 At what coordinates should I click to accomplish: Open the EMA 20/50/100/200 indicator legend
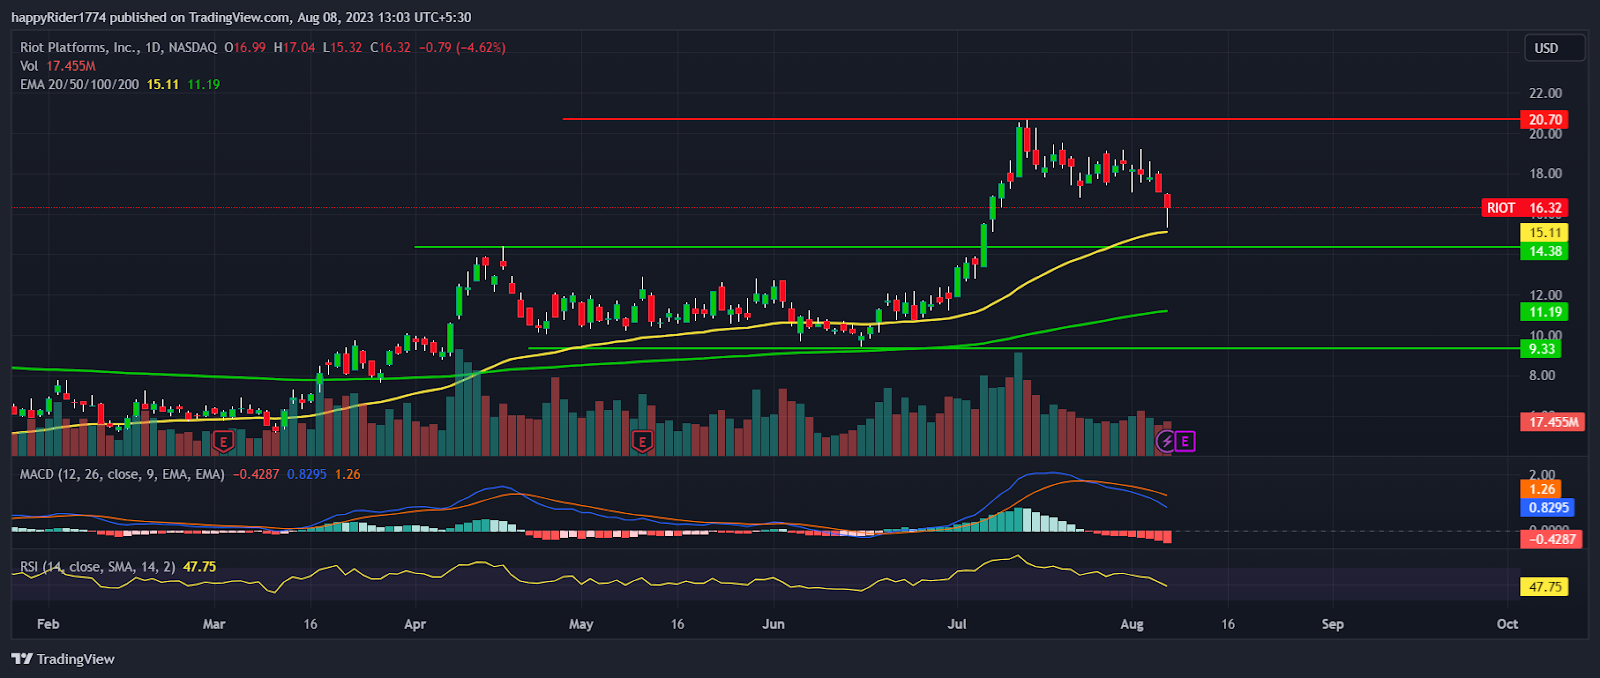tap(79, 84)
